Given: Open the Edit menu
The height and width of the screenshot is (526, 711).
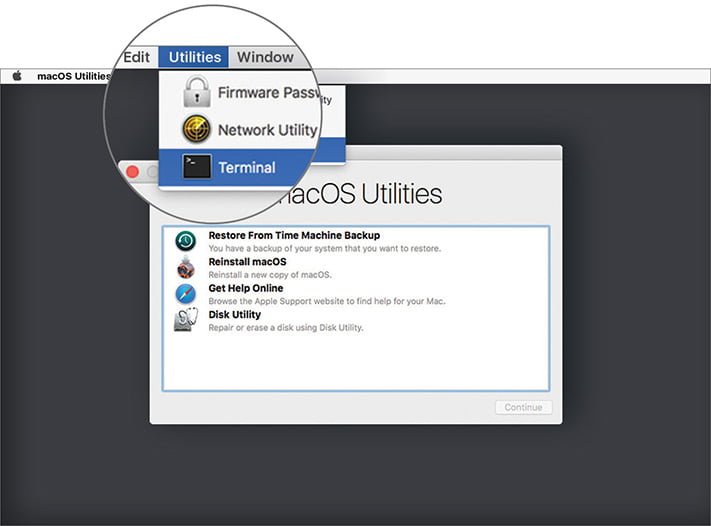Looking at the screenshot, I should [136, 57].
